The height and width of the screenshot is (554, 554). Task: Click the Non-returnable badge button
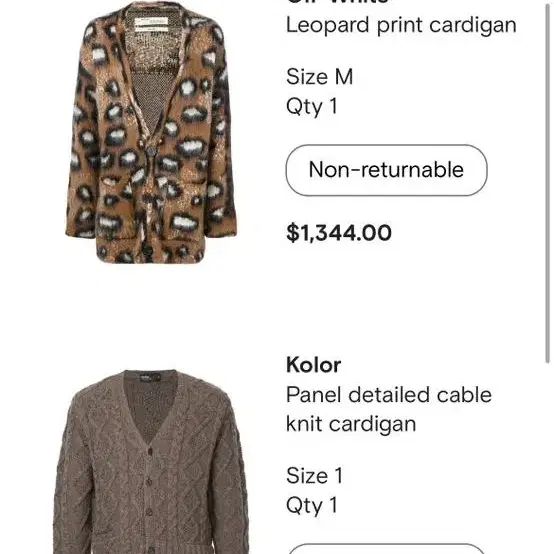pos(387,170)
